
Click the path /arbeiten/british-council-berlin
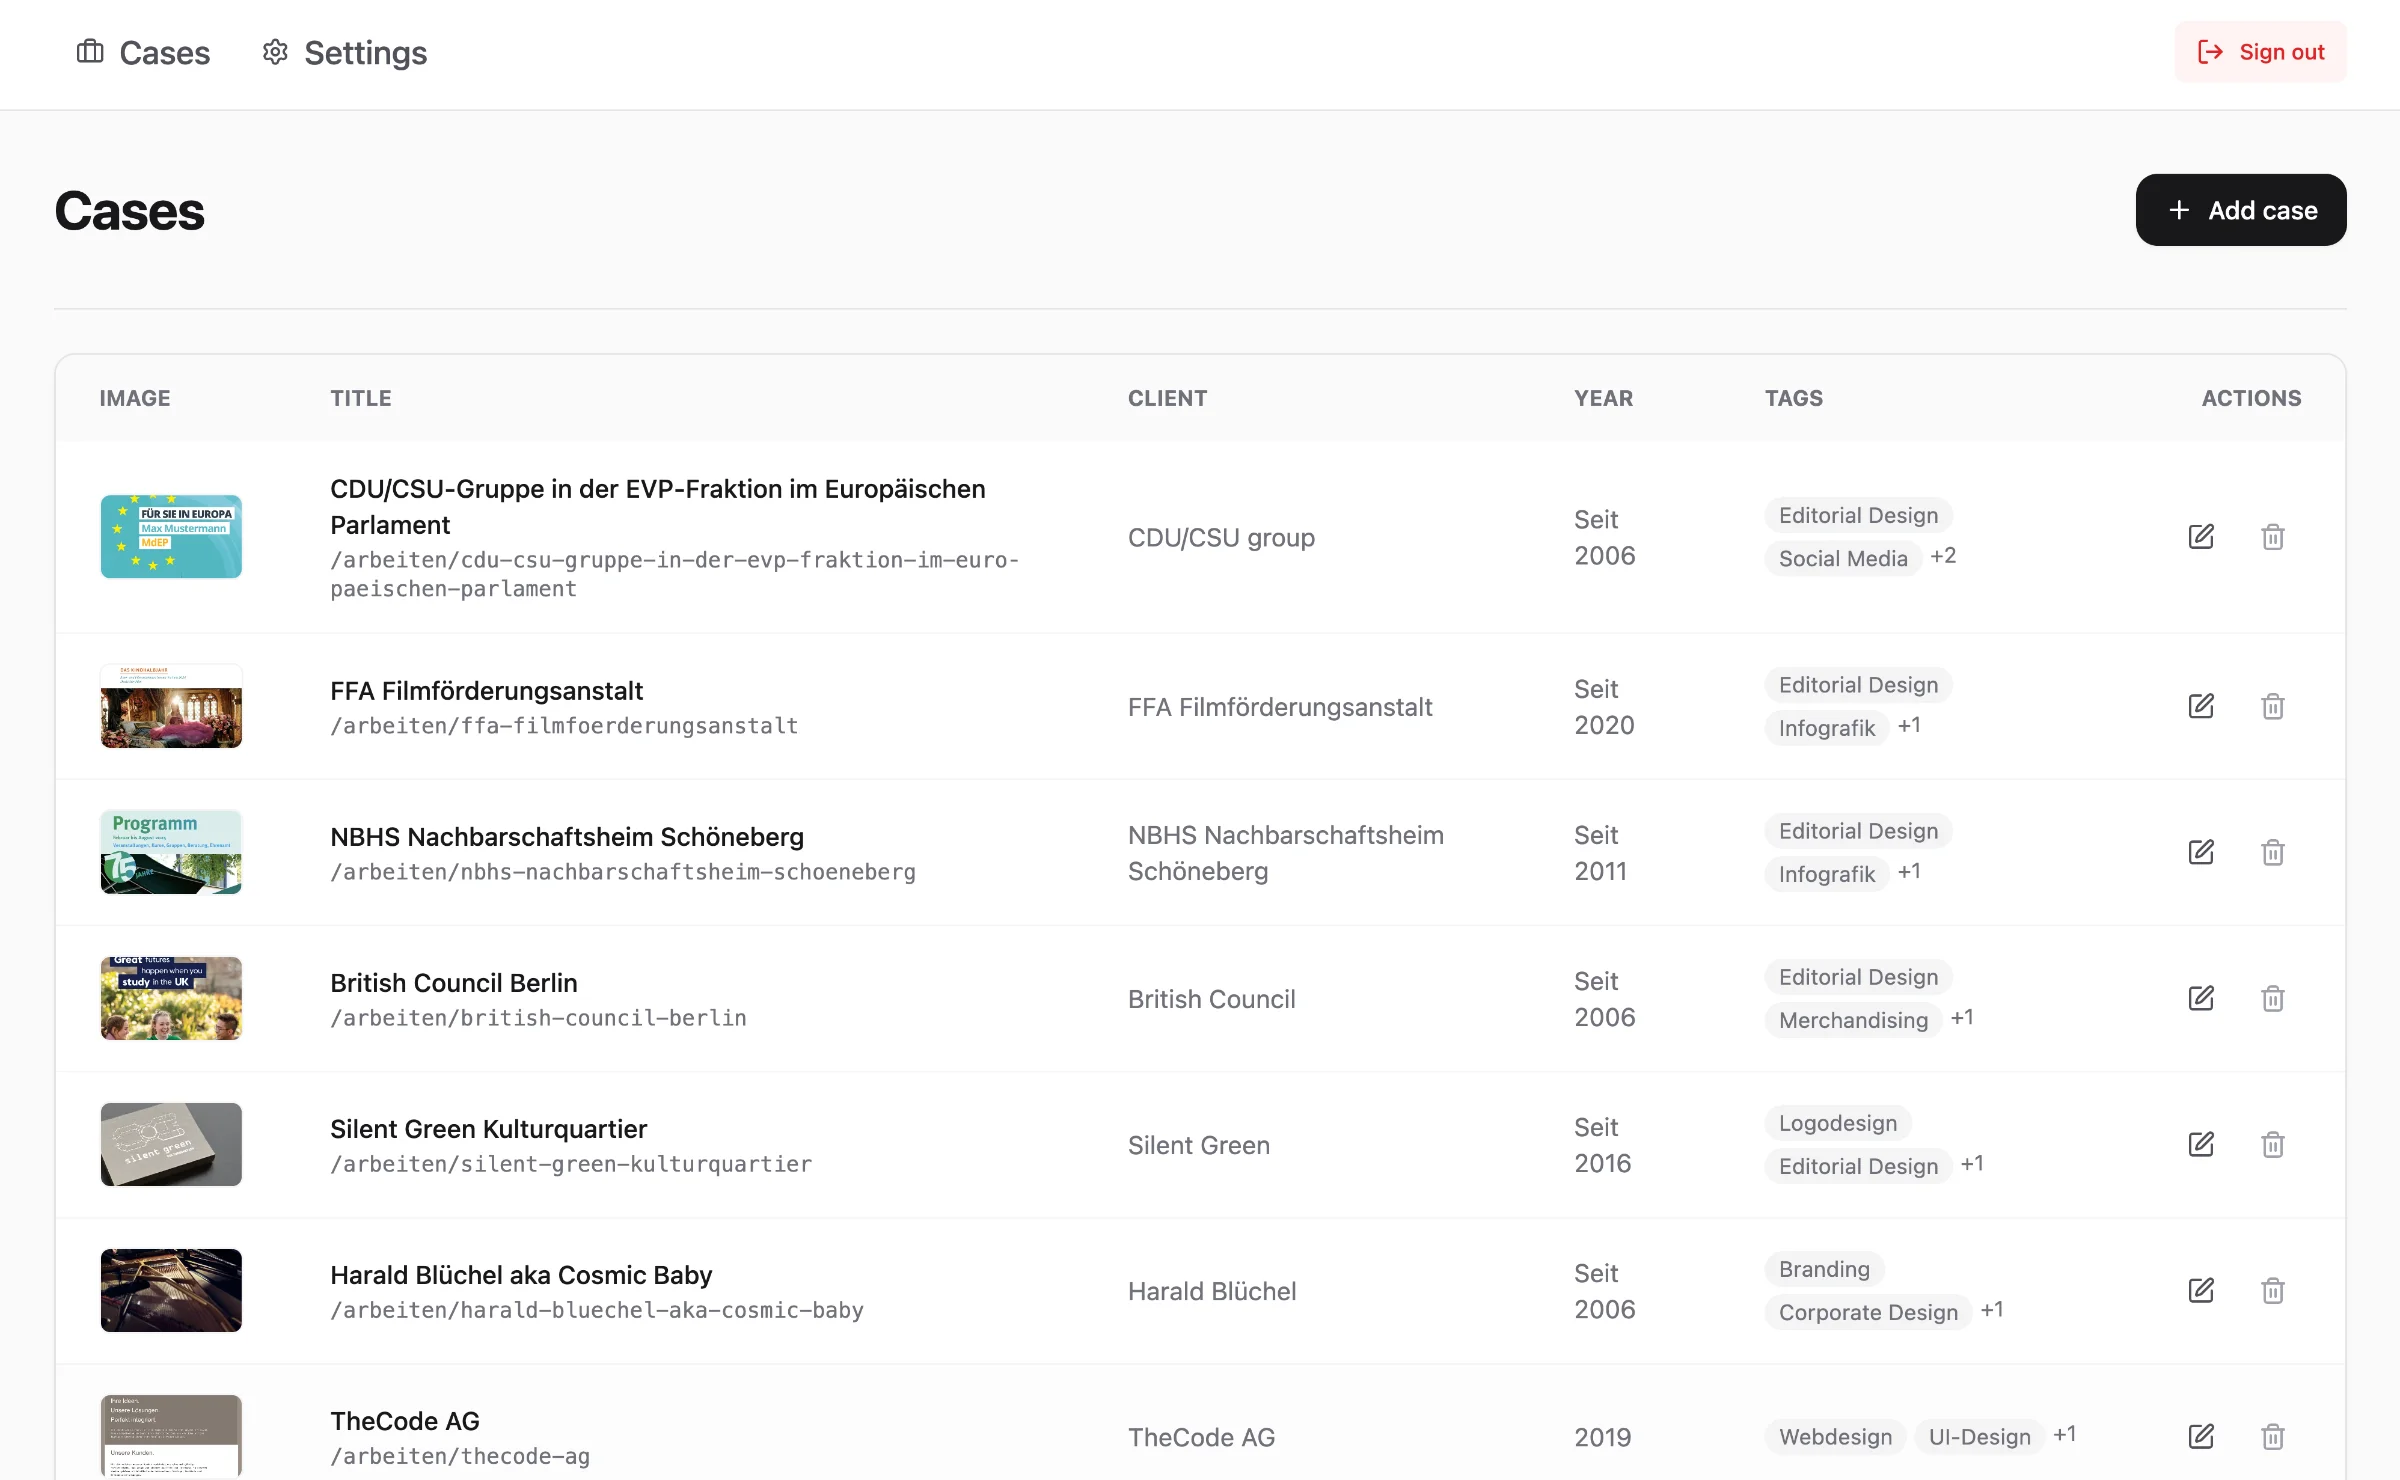pyautogui.click(x=538, y=1018)
